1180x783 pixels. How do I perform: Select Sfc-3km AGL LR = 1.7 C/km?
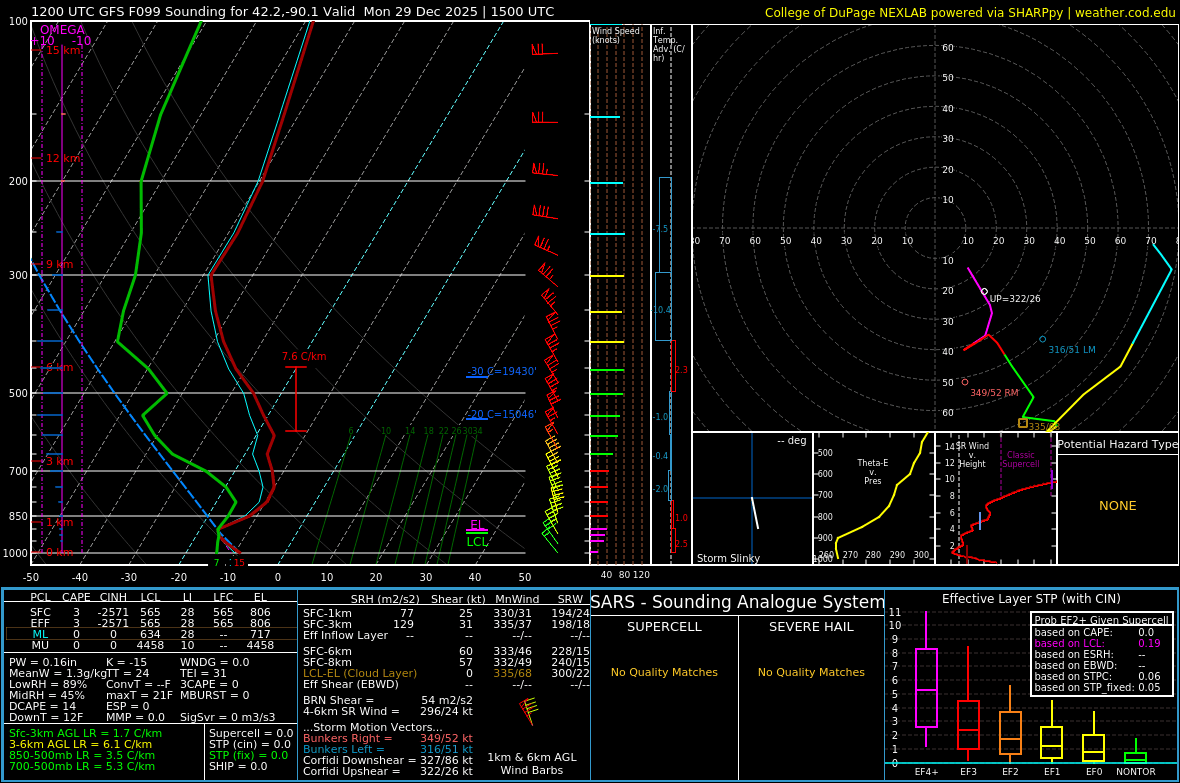(85, 733)
